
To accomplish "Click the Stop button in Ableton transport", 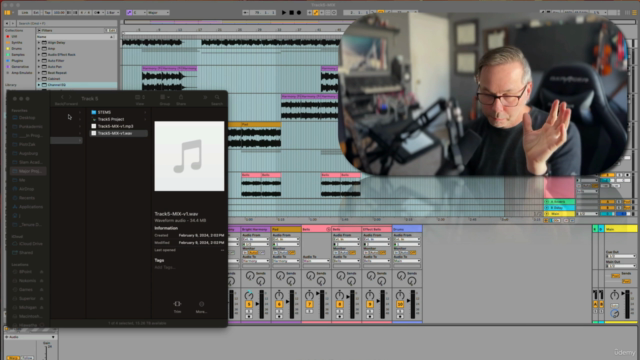I will (291, 13).
